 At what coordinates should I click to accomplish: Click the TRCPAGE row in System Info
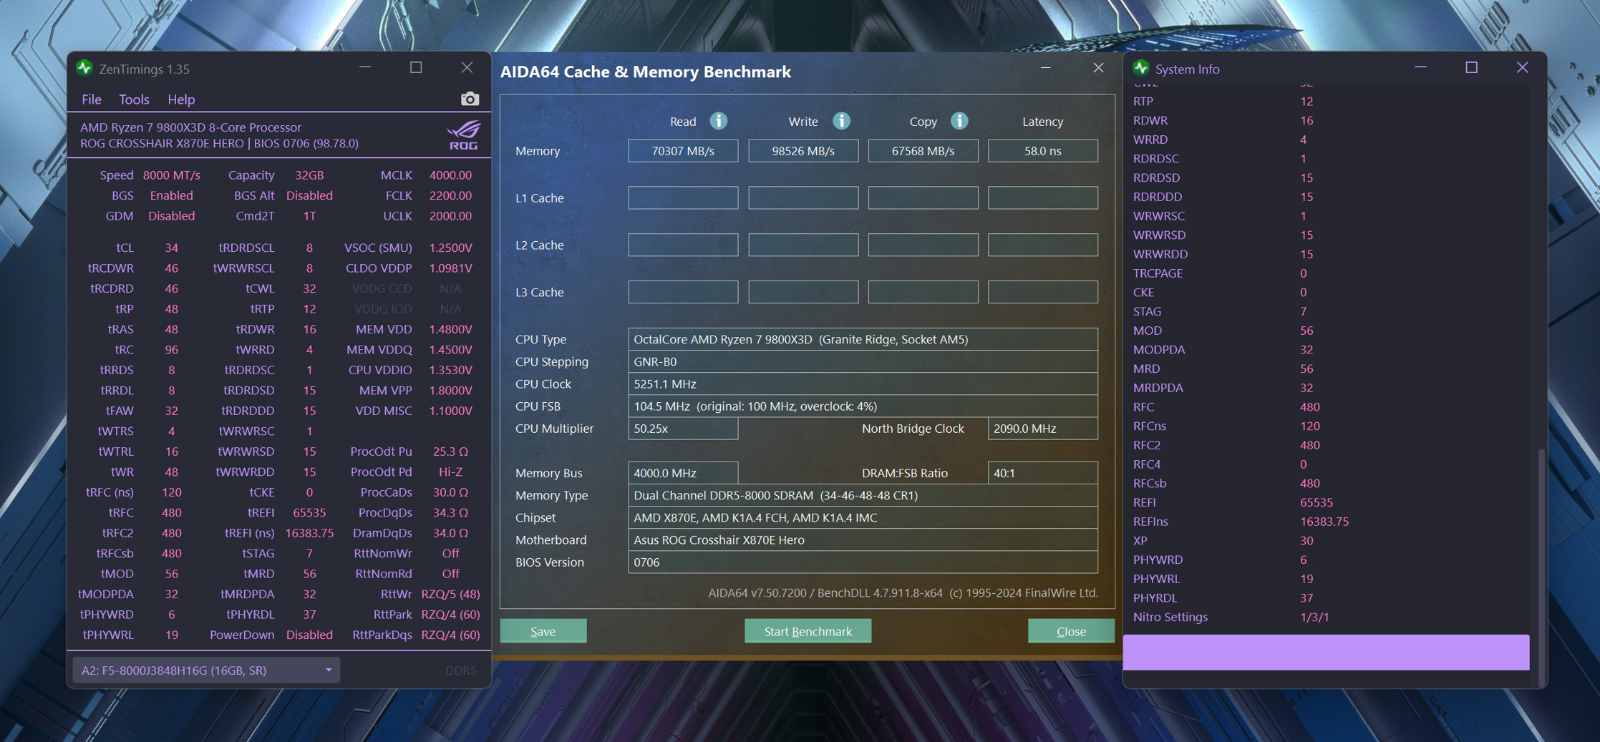point(1326,273)
